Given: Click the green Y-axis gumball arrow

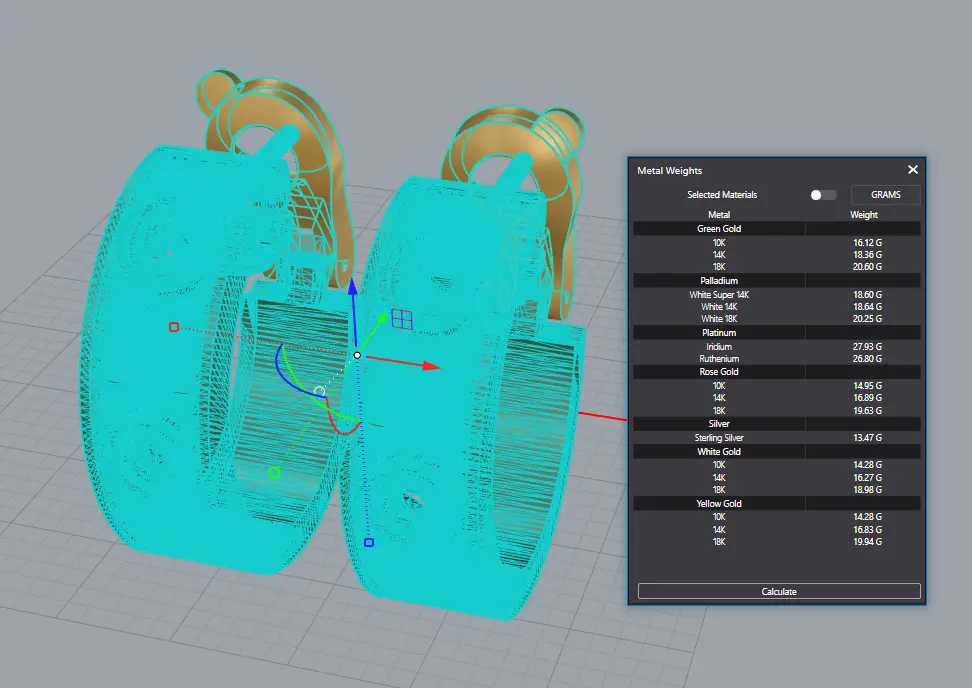Looking at the screenshot, I should click(x=382, y=319).
